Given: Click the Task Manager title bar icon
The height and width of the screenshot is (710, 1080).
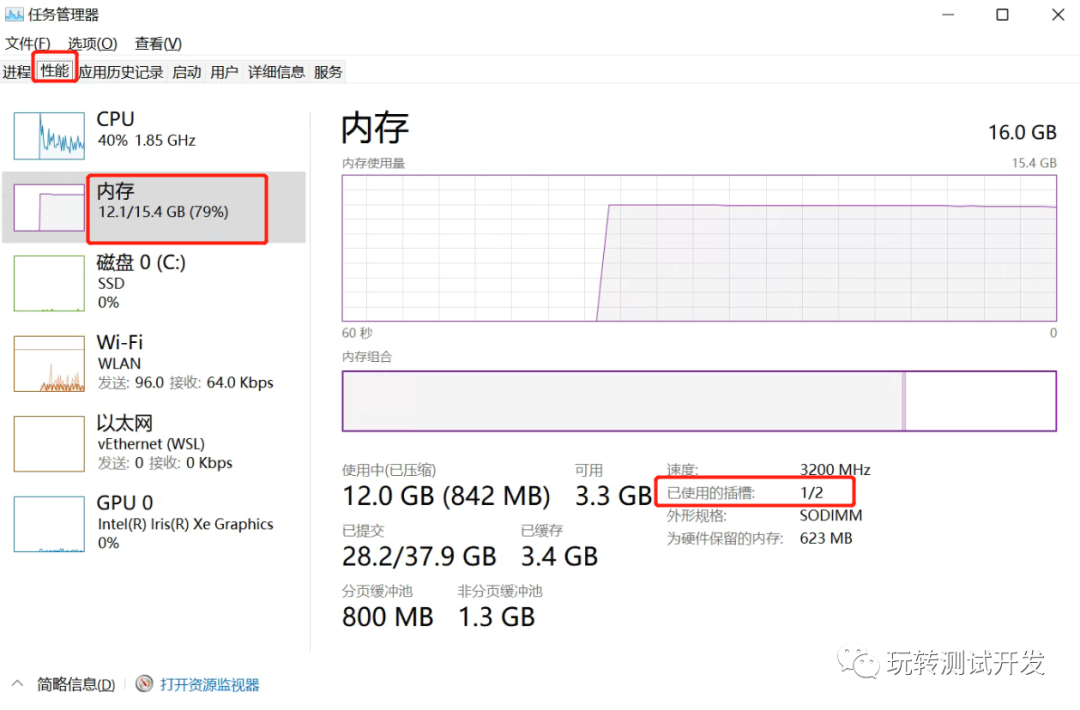Looking at the screenshot, I should click(x=16, y=14).
